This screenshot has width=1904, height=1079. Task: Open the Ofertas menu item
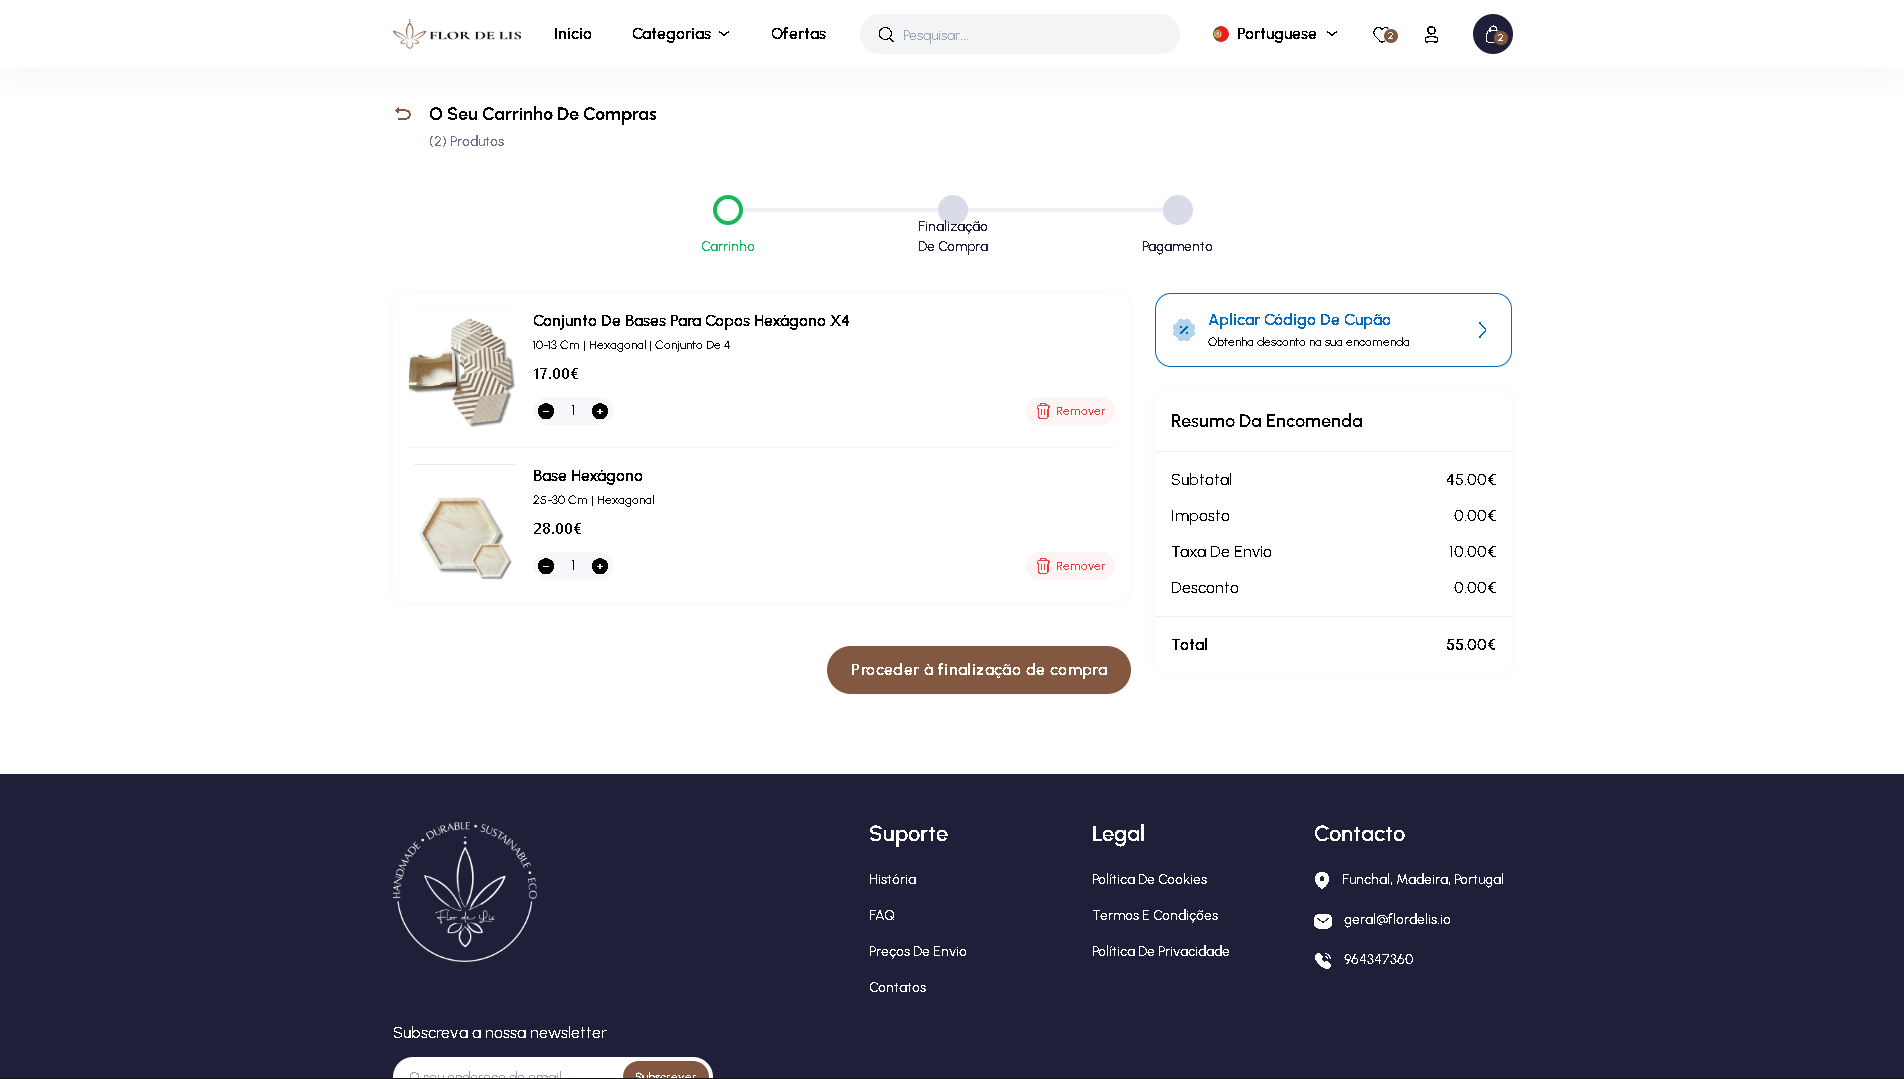797,33
